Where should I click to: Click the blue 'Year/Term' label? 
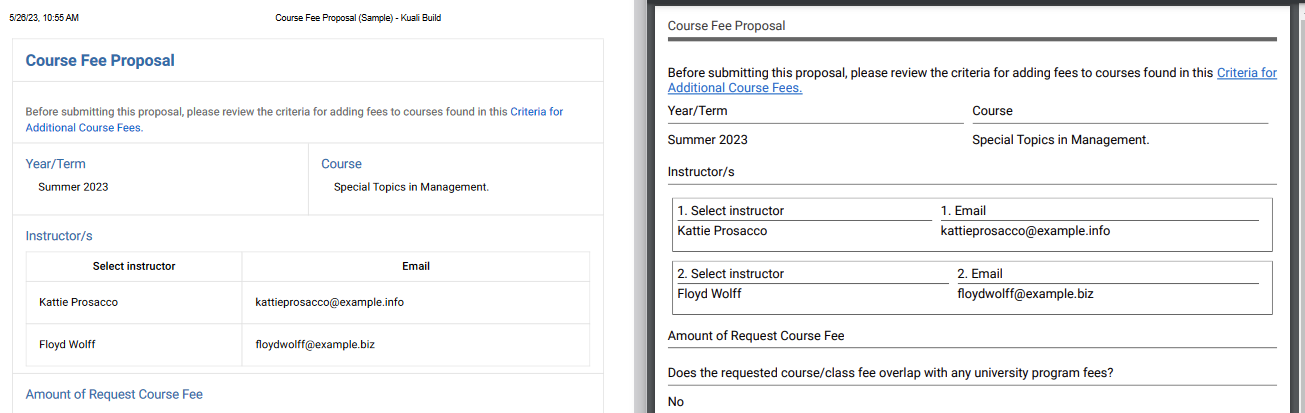(56, 164)
